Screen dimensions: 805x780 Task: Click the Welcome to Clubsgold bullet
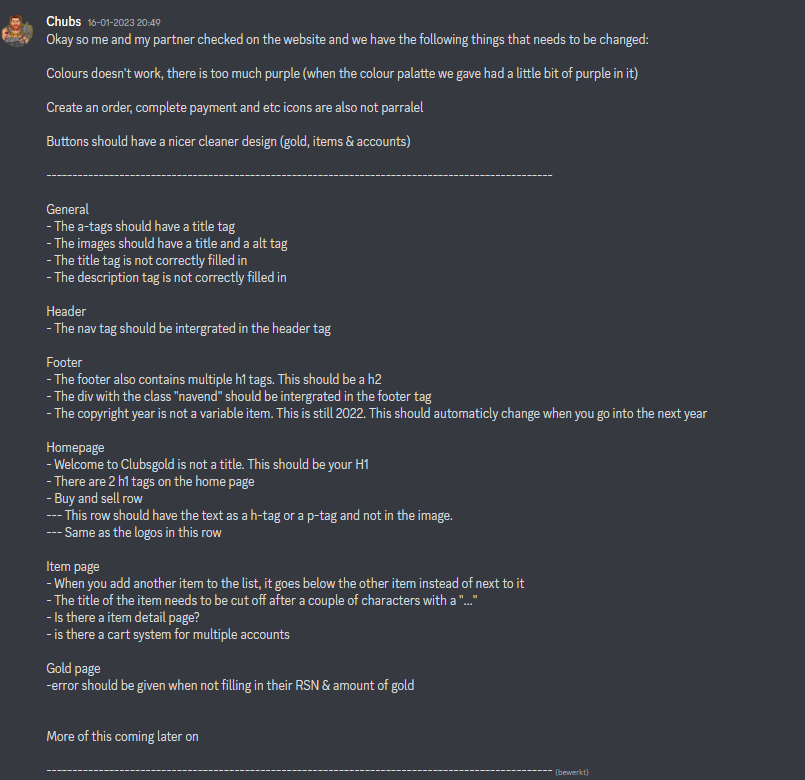click(x=207, y=465)
